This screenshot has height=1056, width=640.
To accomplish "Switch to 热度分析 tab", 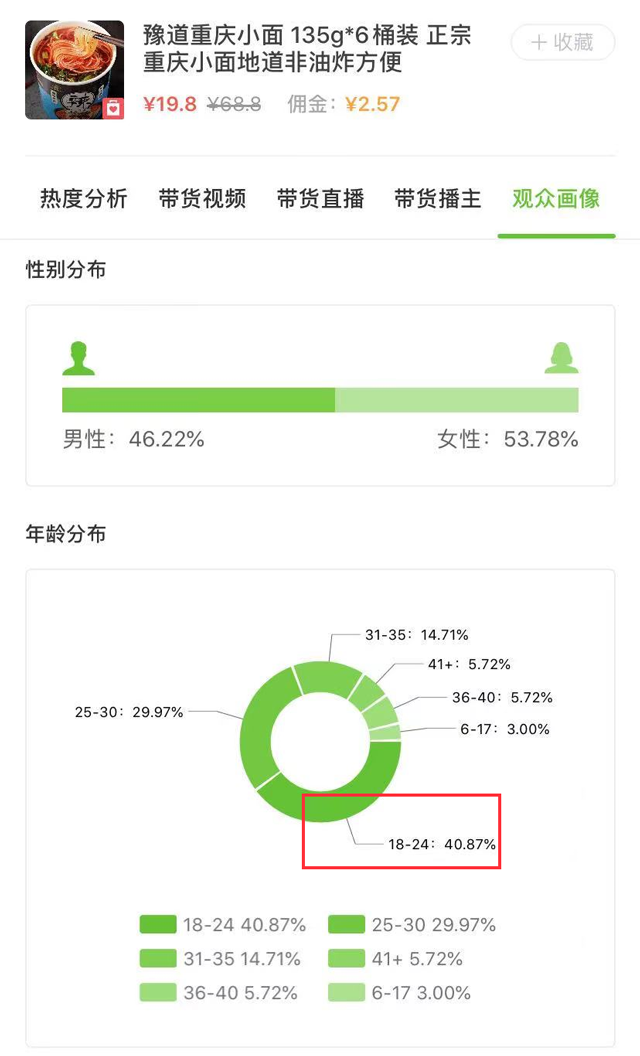I will (x=84, y=199).
